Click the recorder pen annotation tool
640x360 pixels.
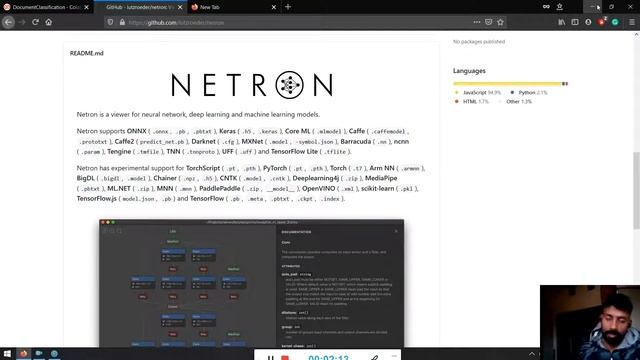374,358
